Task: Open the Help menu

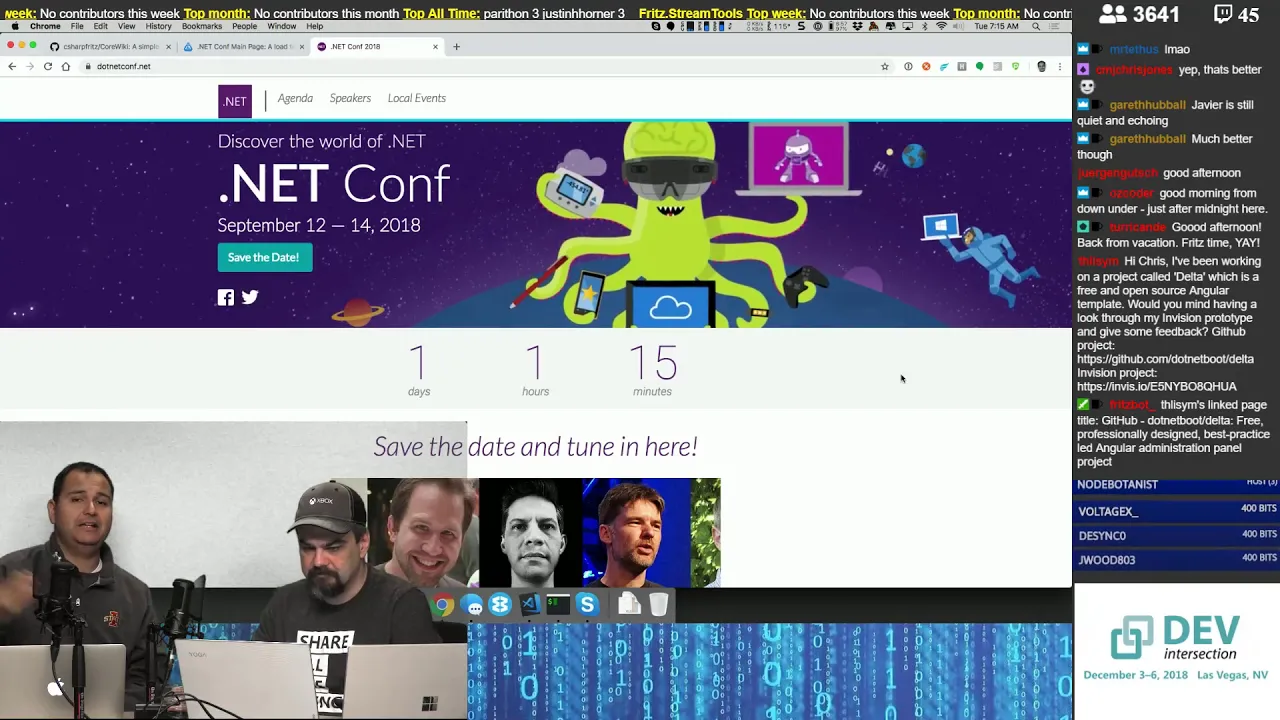Action: 315,26
